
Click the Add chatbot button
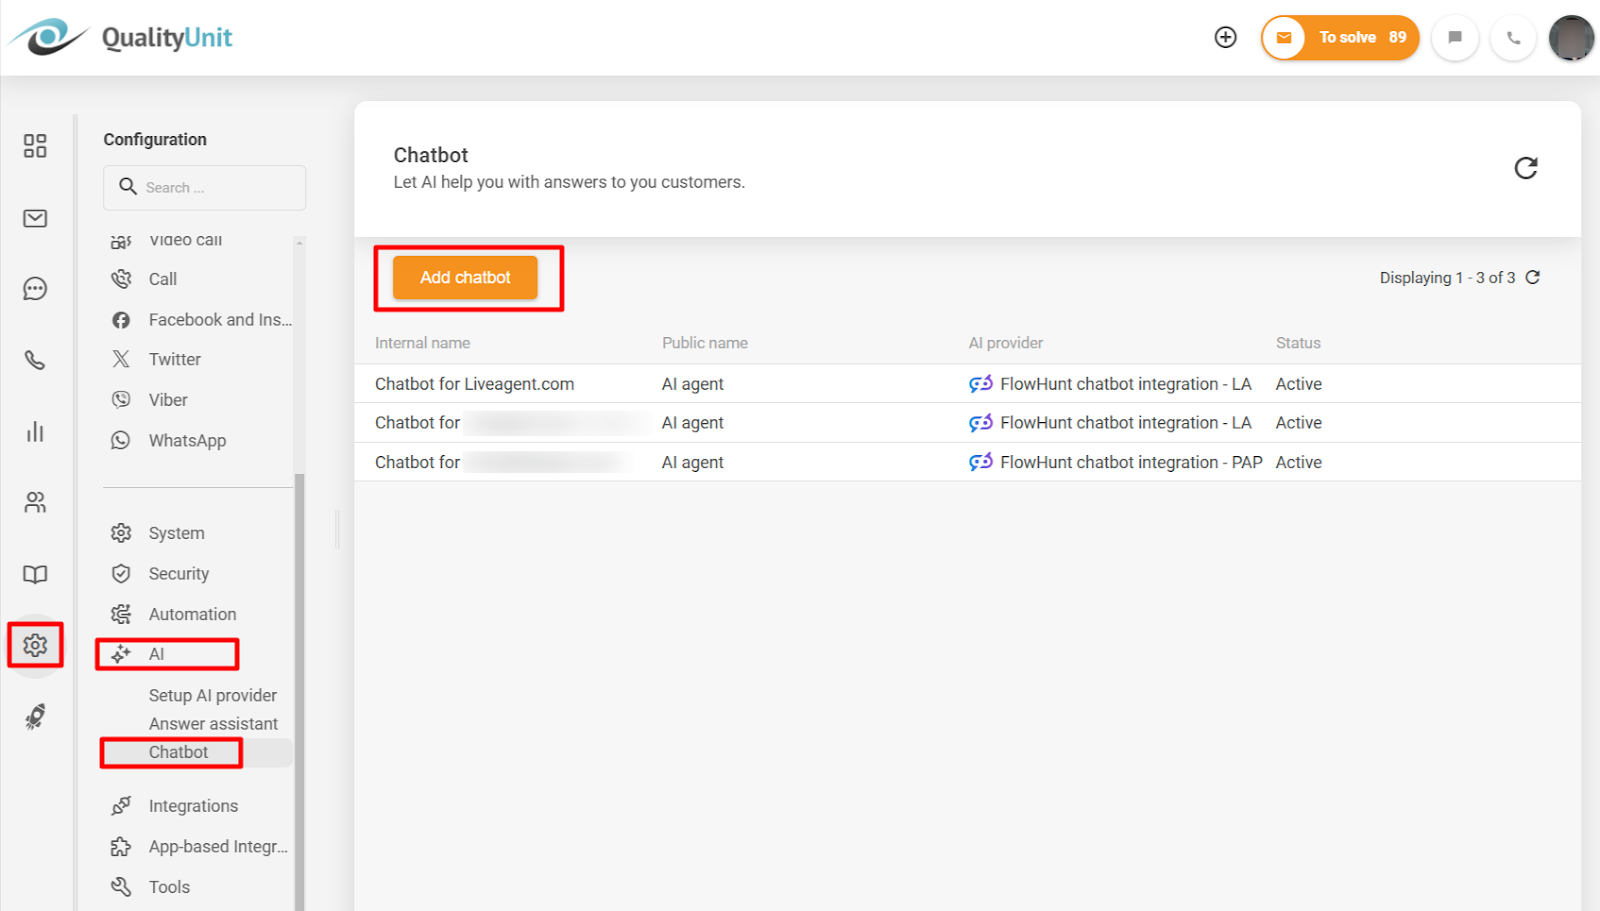pyautogui.click(x=464, y=277)
